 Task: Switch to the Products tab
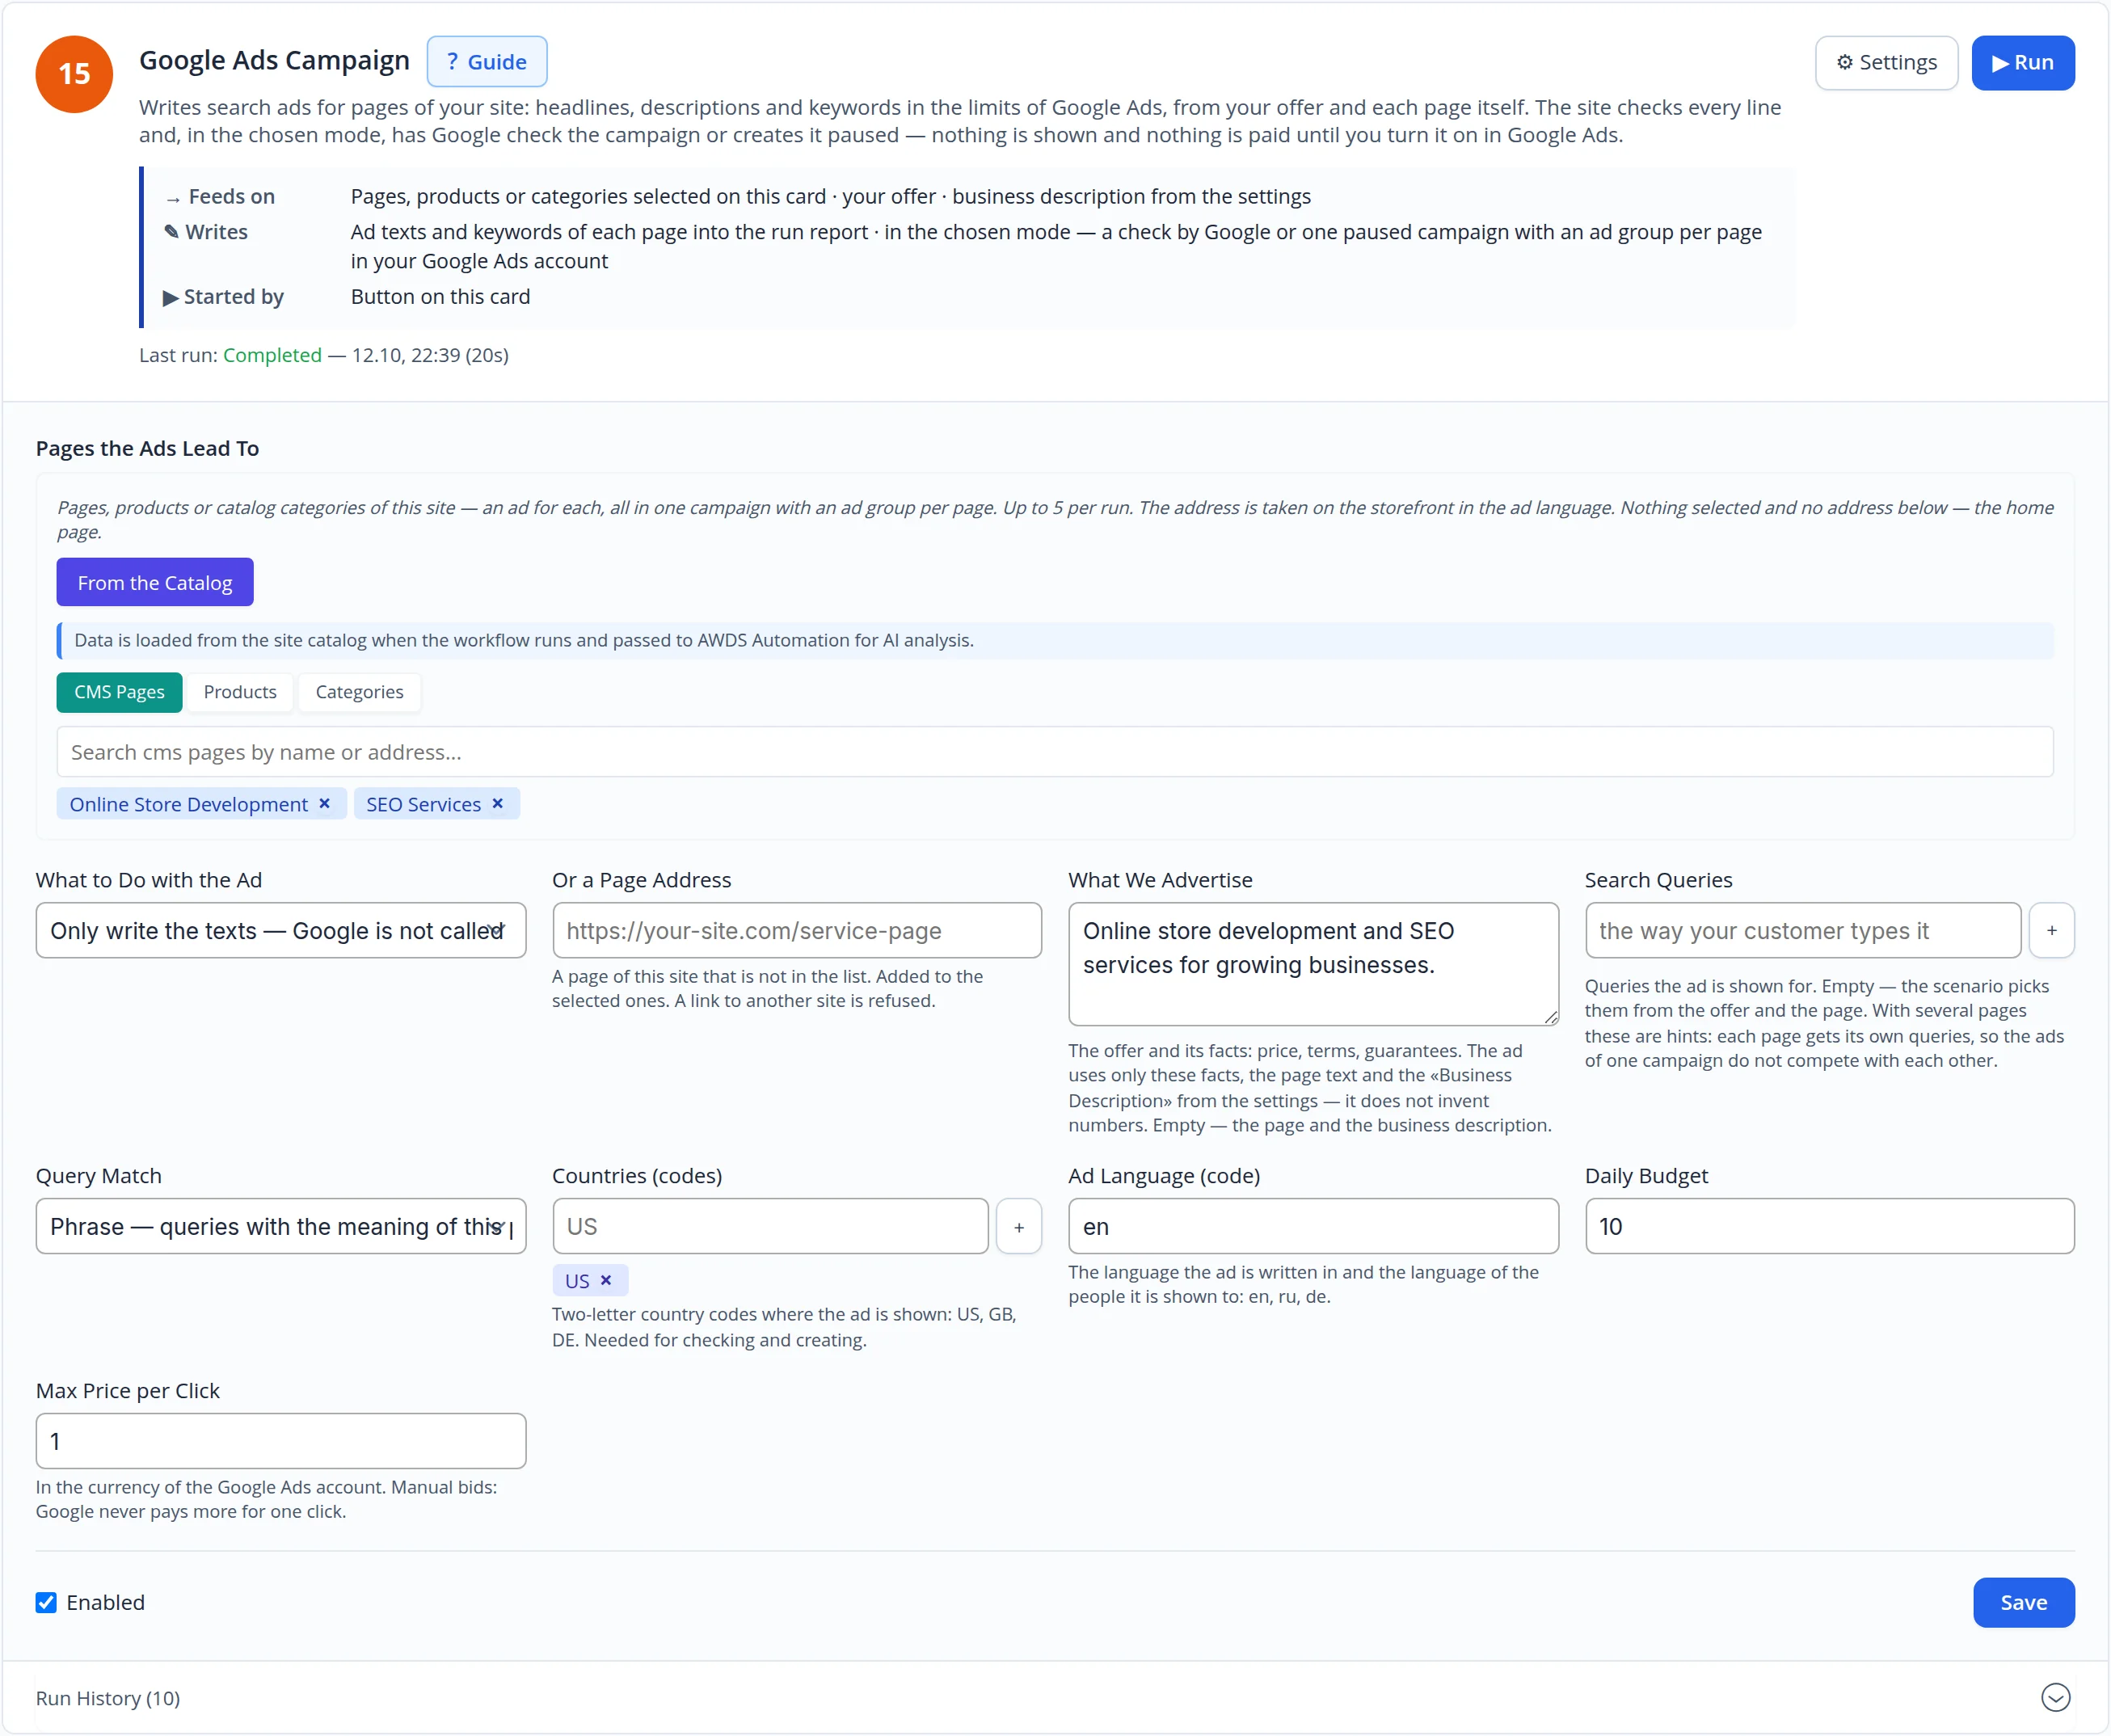pyautogui.click(x=240, y=692)
